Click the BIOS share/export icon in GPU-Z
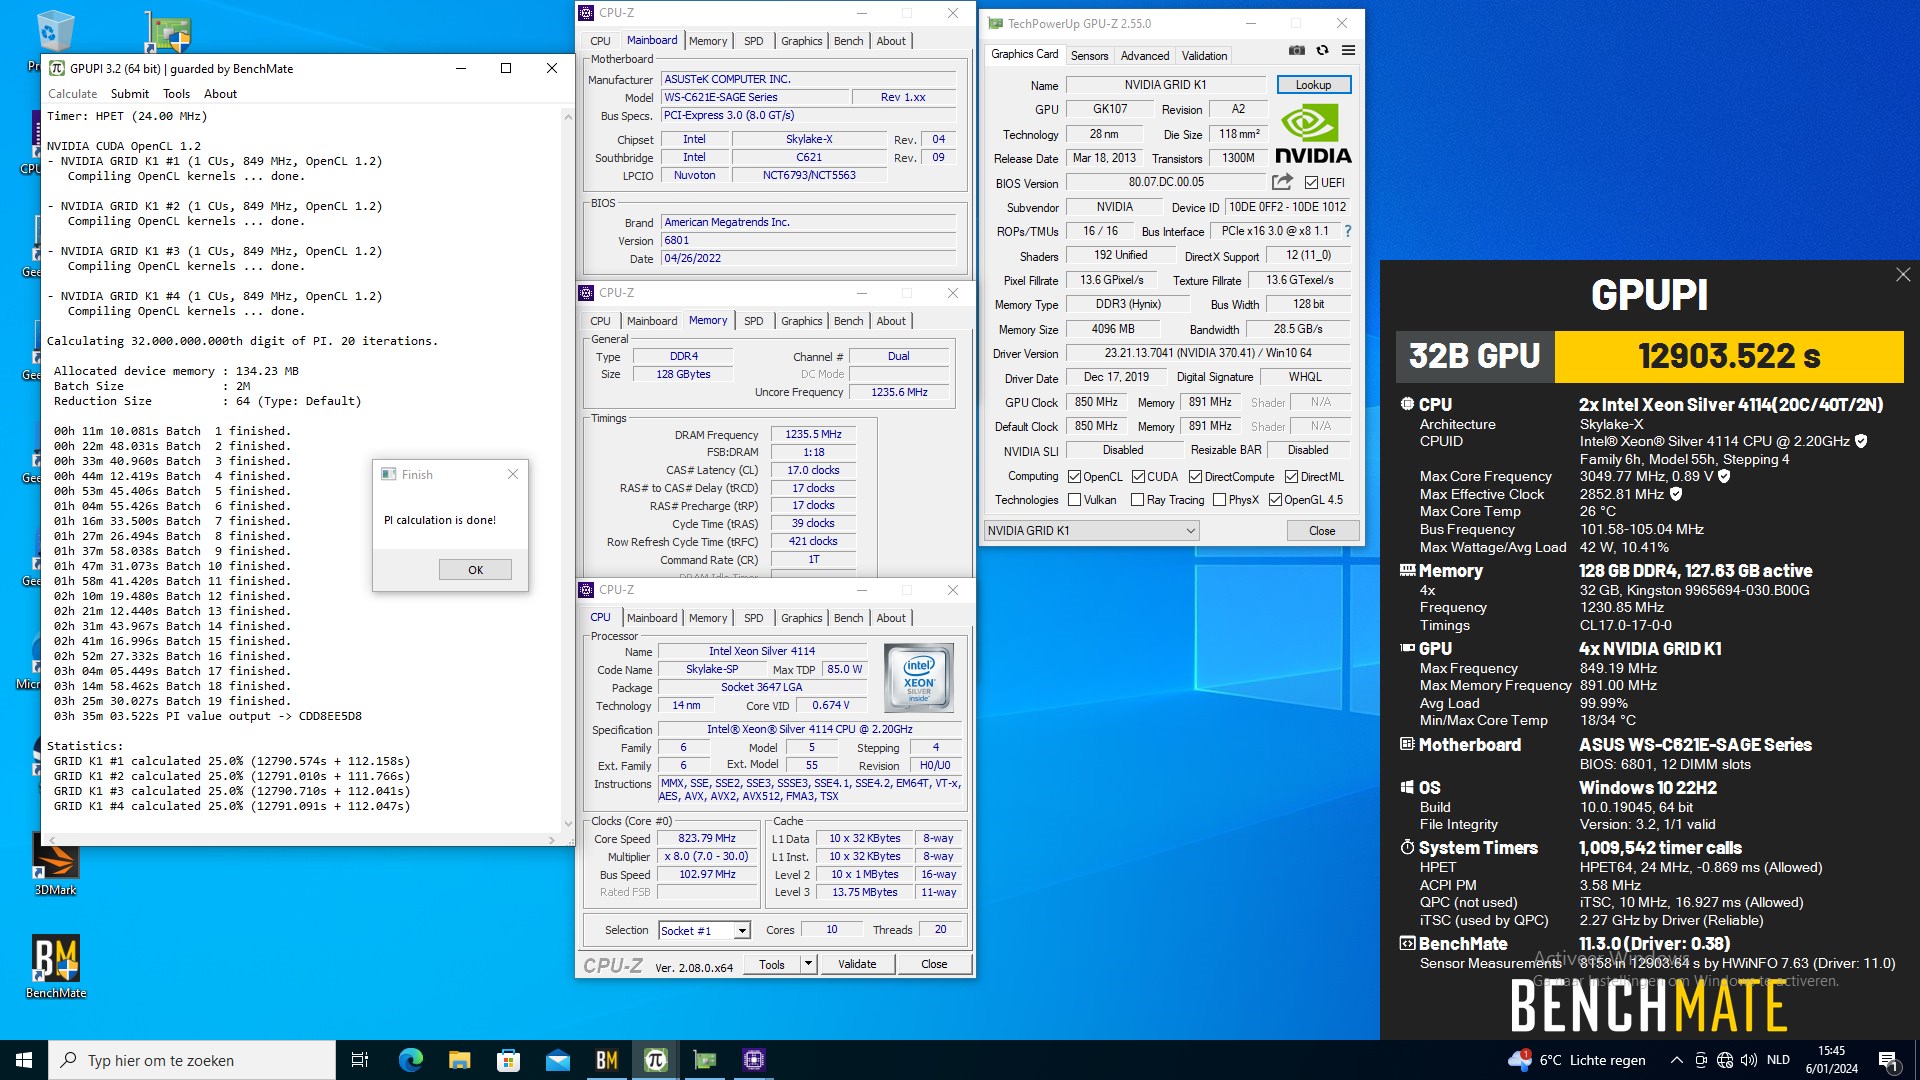1920x1080 pixels. pos(1282,182)
